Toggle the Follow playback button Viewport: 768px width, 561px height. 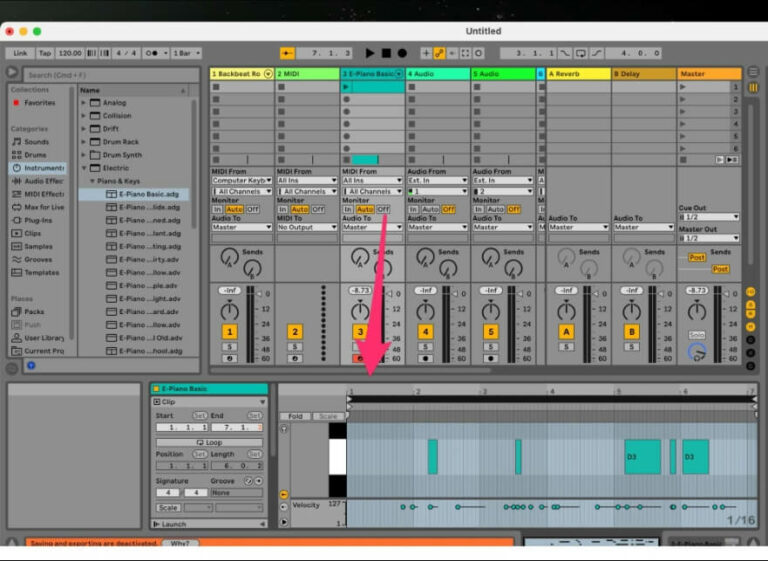click(x=288, y=53)
